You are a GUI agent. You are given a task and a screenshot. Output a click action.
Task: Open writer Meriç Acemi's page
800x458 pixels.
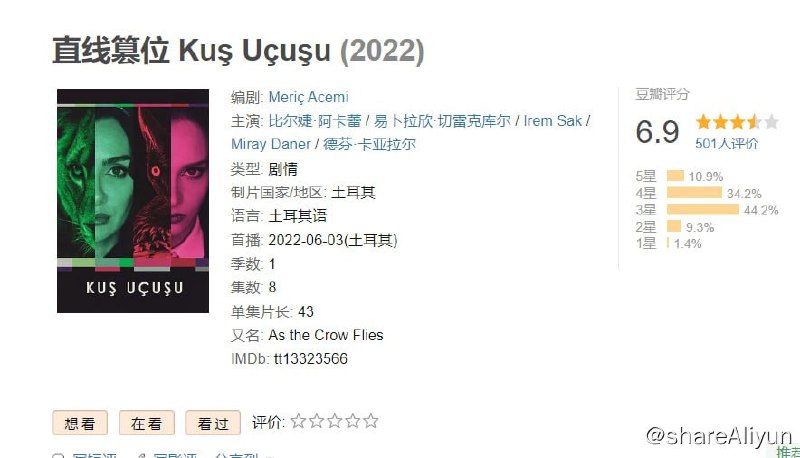point(309,97)
